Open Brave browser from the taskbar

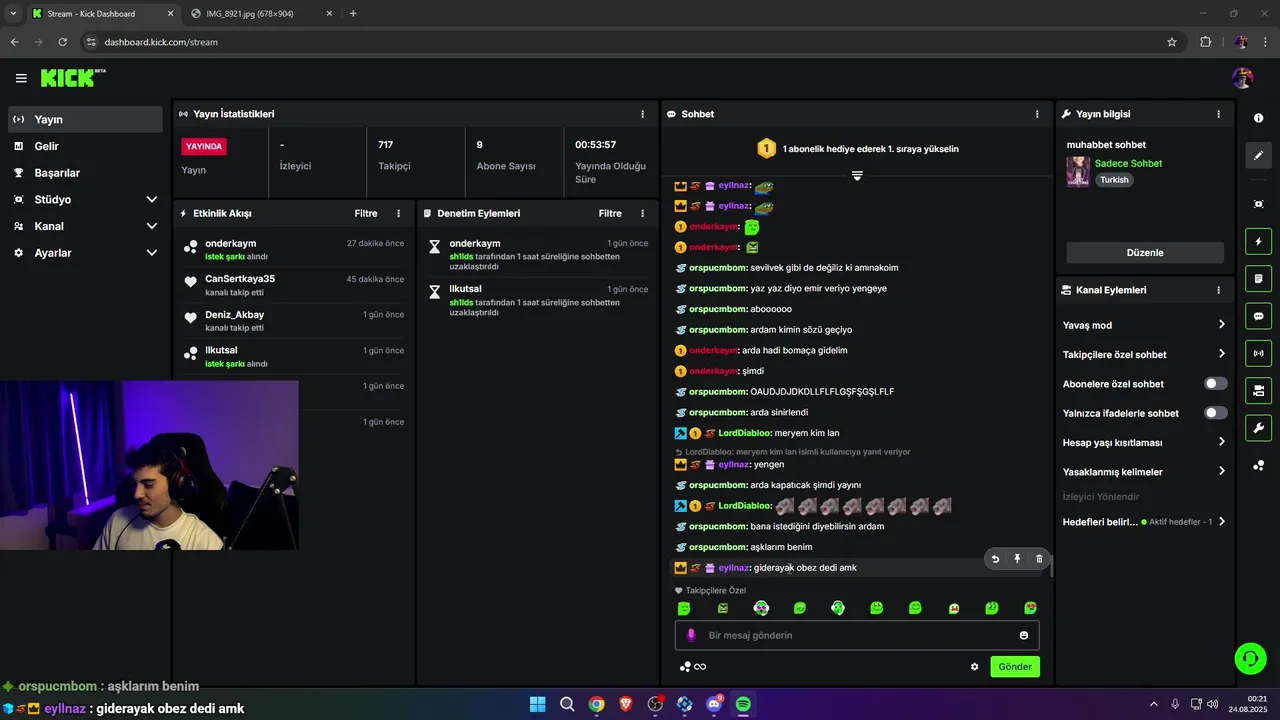[626, 704]
